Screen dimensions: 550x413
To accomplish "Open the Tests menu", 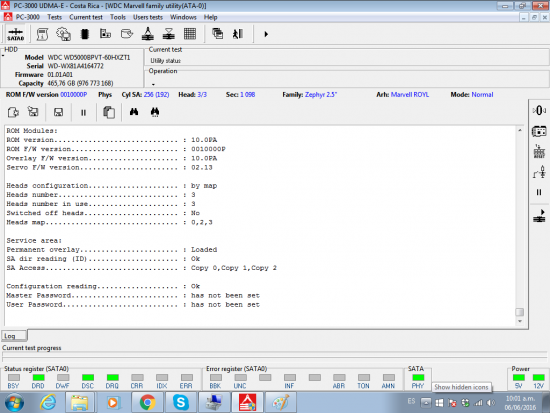I will [54, 17].
